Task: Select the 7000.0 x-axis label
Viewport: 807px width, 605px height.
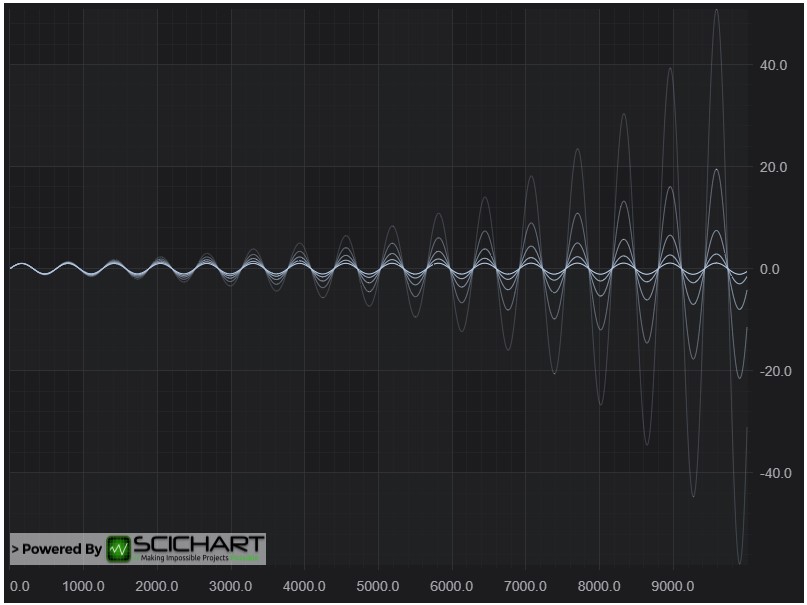Action: [x=525, y=586]
